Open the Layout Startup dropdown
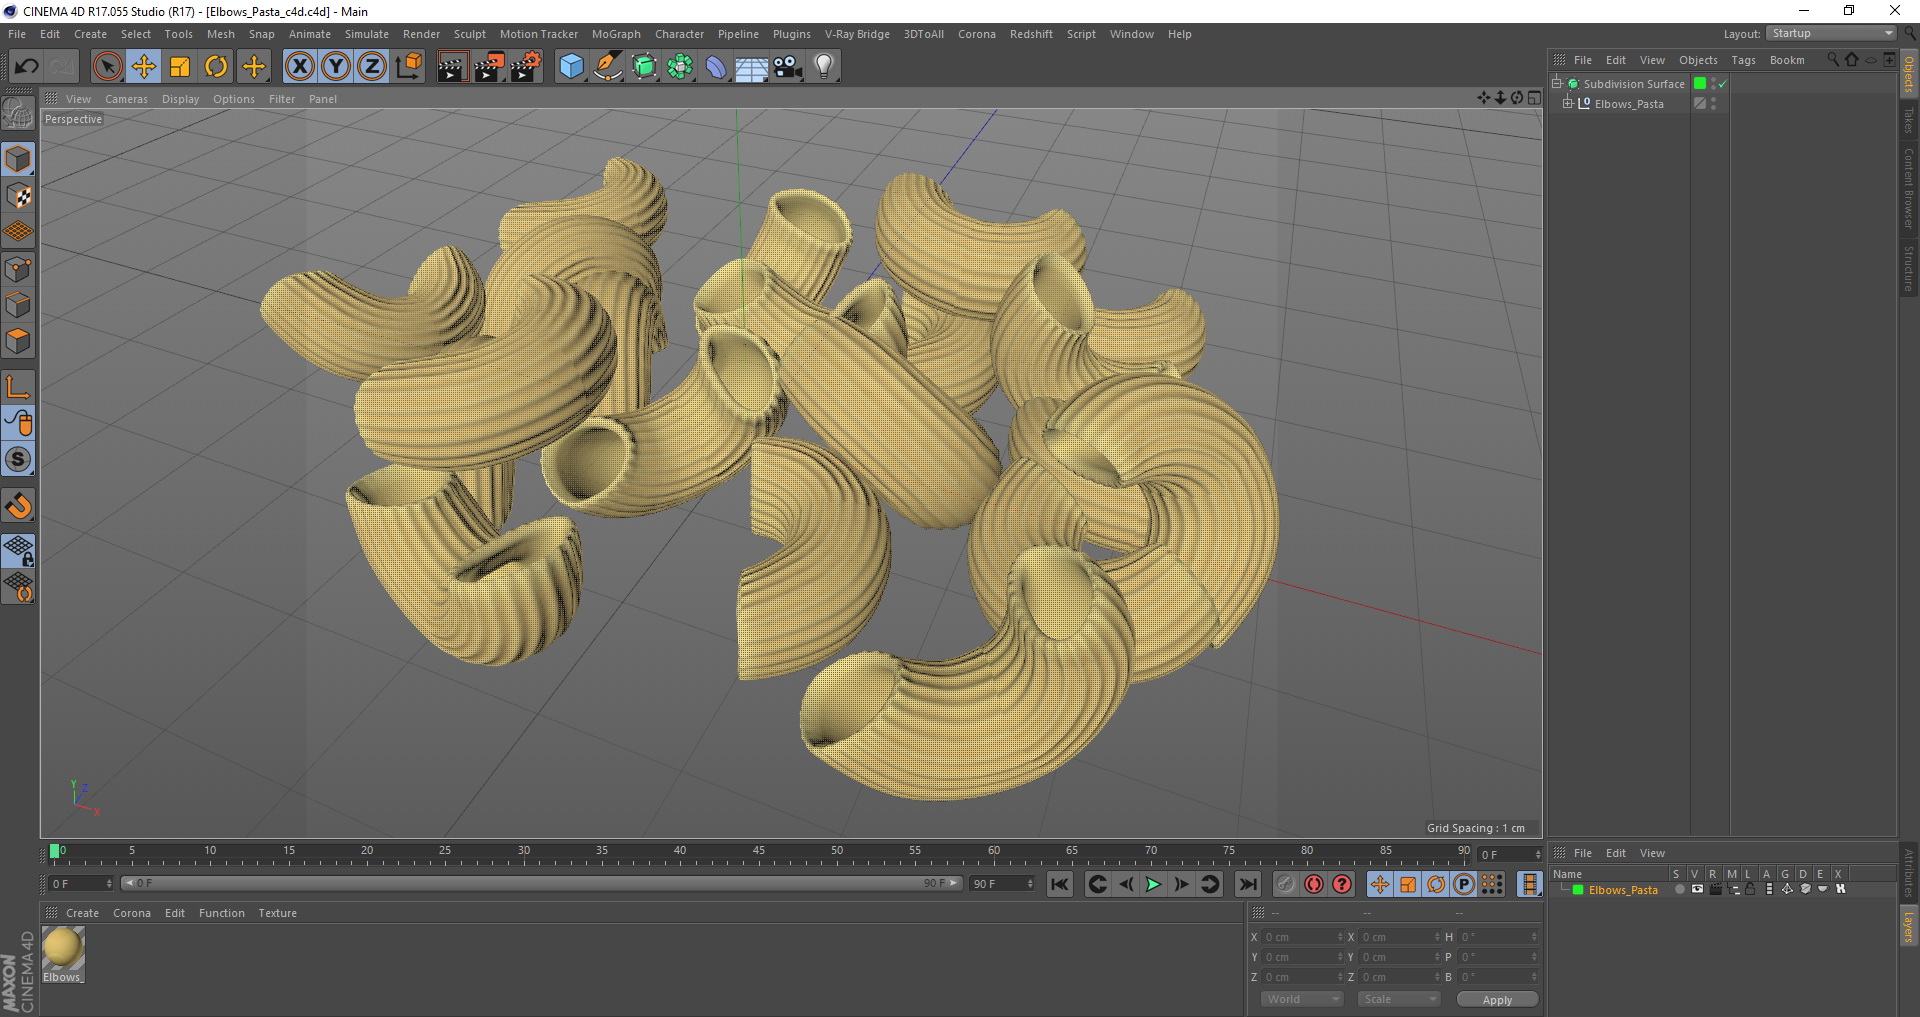 pos(1831,34)
